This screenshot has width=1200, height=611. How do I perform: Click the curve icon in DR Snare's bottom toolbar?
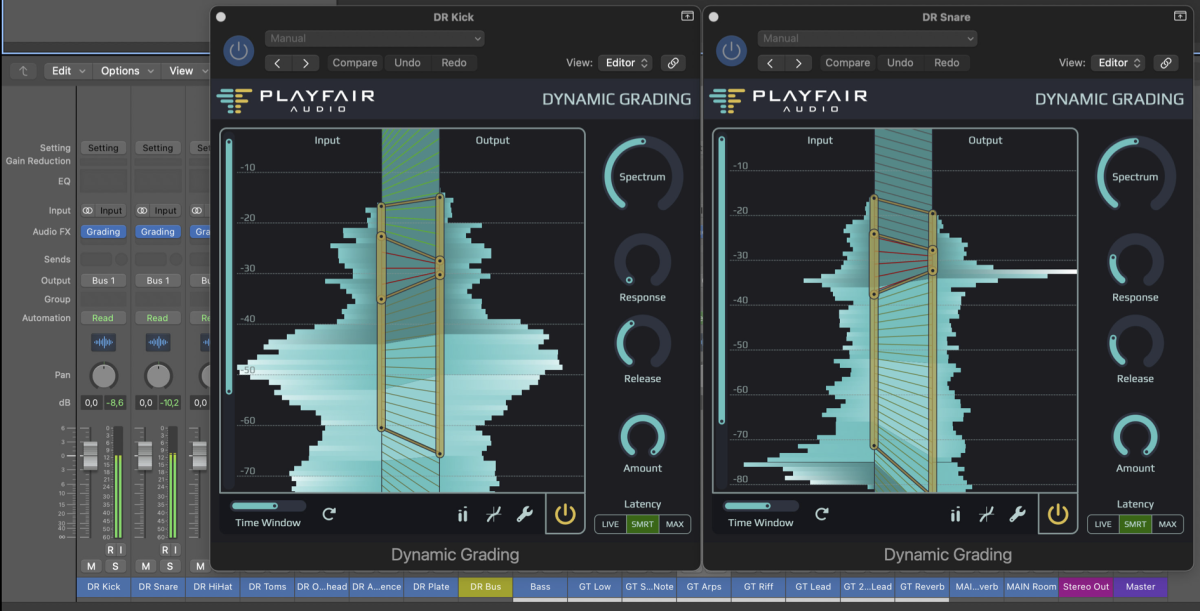(x=986, y=515)
